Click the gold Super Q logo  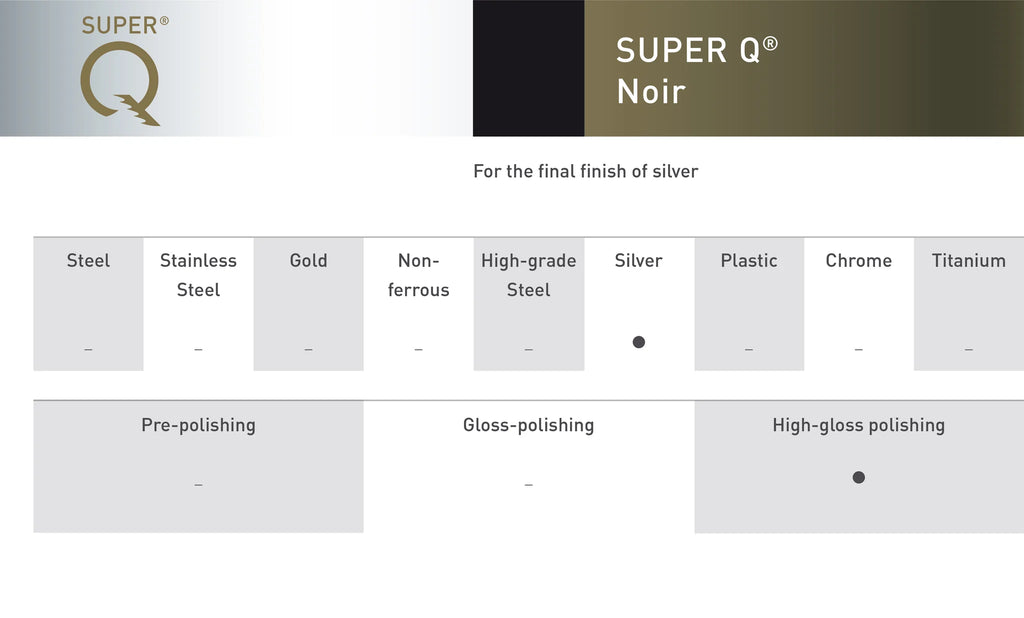[124, 71]
